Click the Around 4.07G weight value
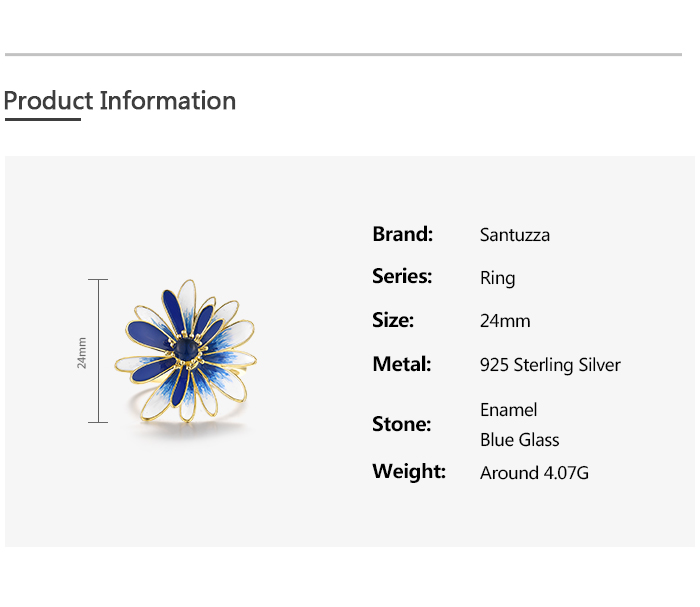This screenshot has width=700, height=607. click(x=534, y=473)
